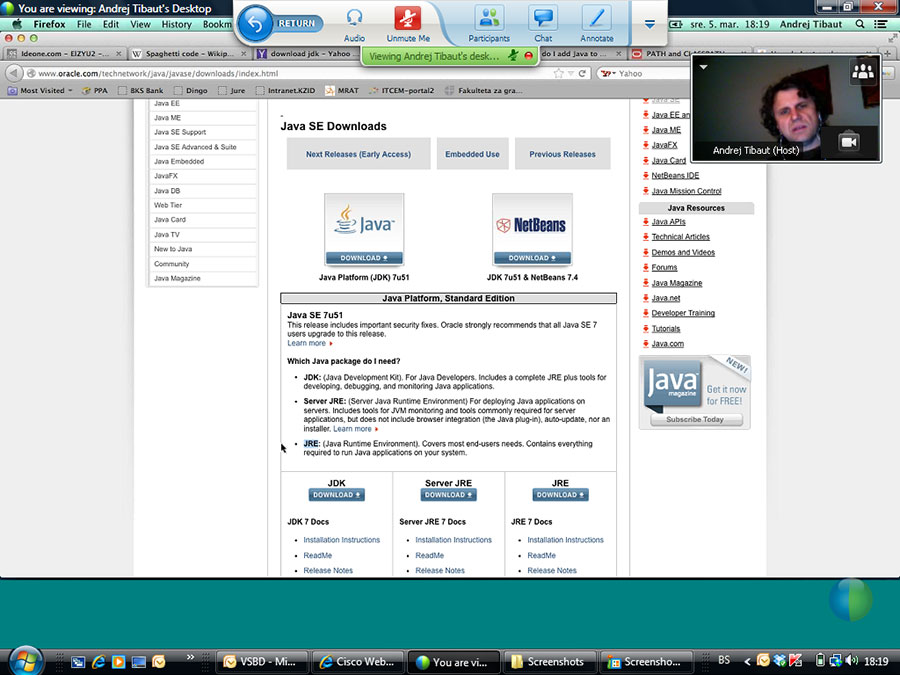Toggle the camera icon in video panel
The image size is (900, 675).
[x=849, y=142]
